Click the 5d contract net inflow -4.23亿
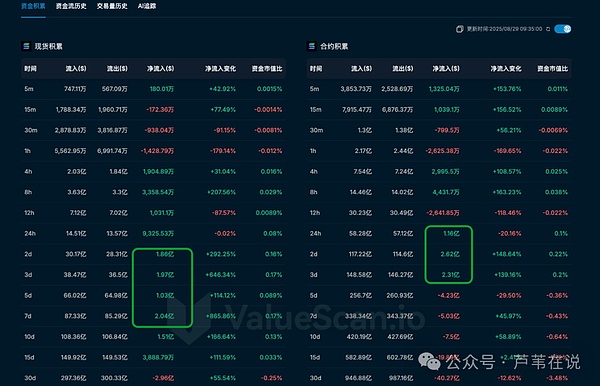 (448, 295)
